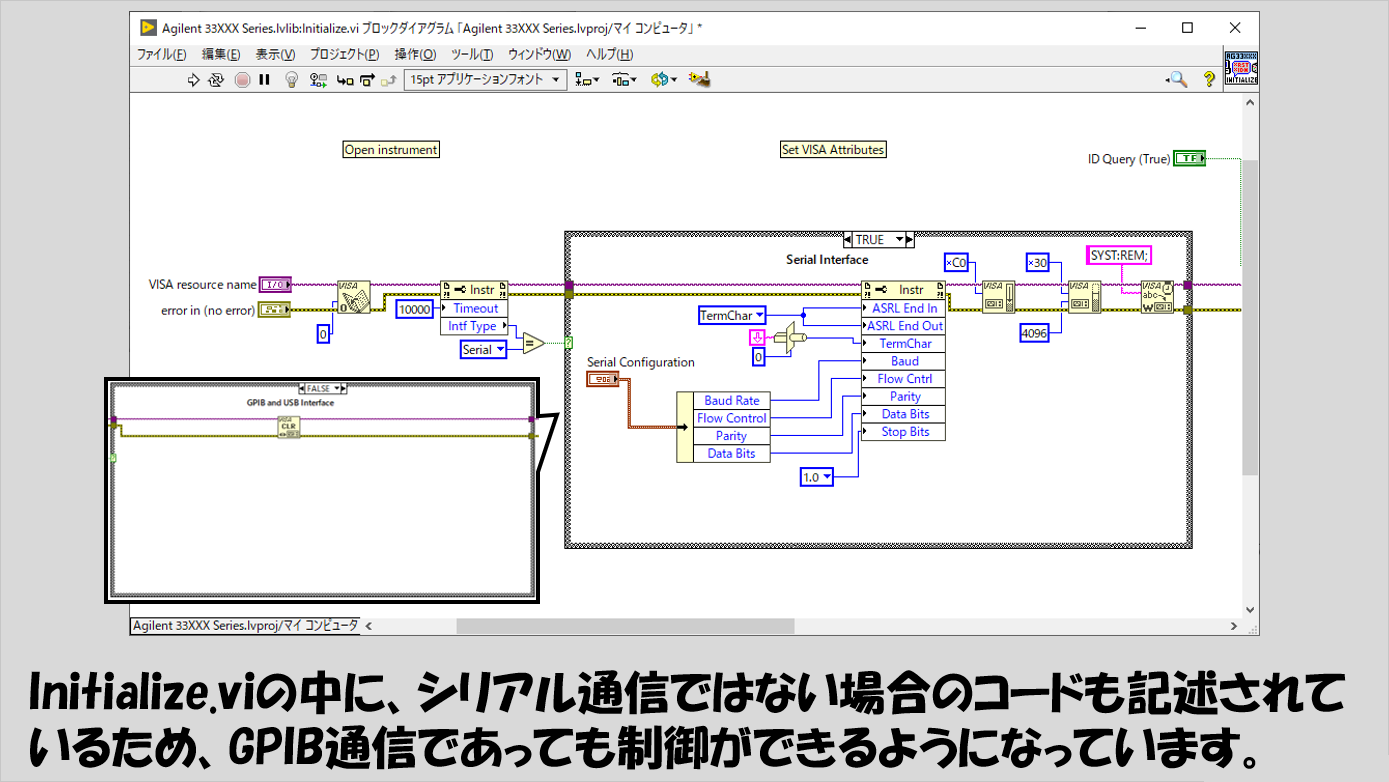This screenshot has width=1389, height=782.
Task: Show Context Help with question mark icon
Action: click(1209, 80)
